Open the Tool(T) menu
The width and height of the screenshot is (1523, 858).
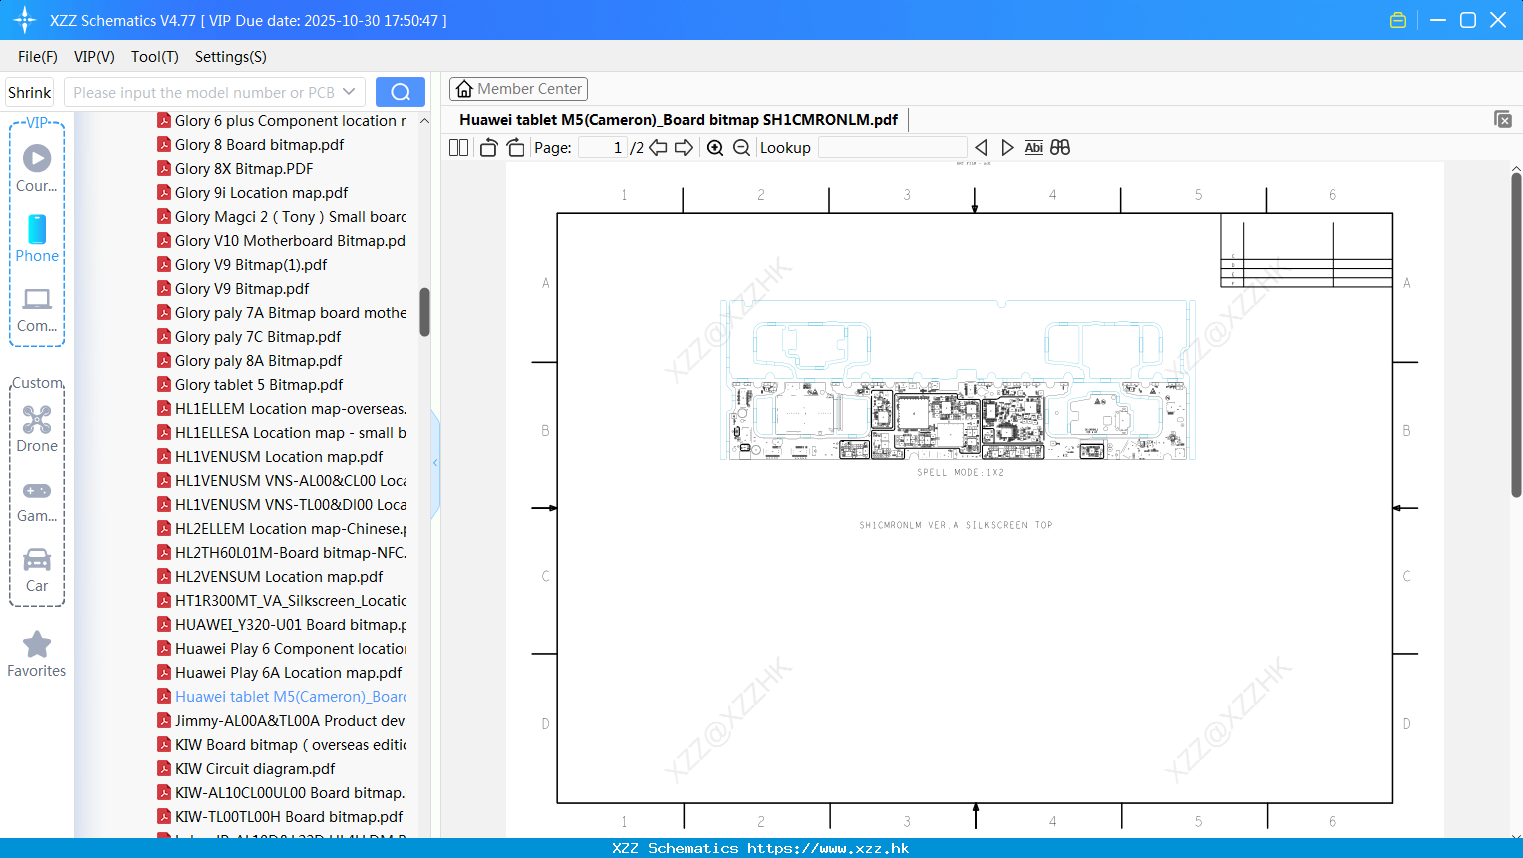[x=155, y=57]
